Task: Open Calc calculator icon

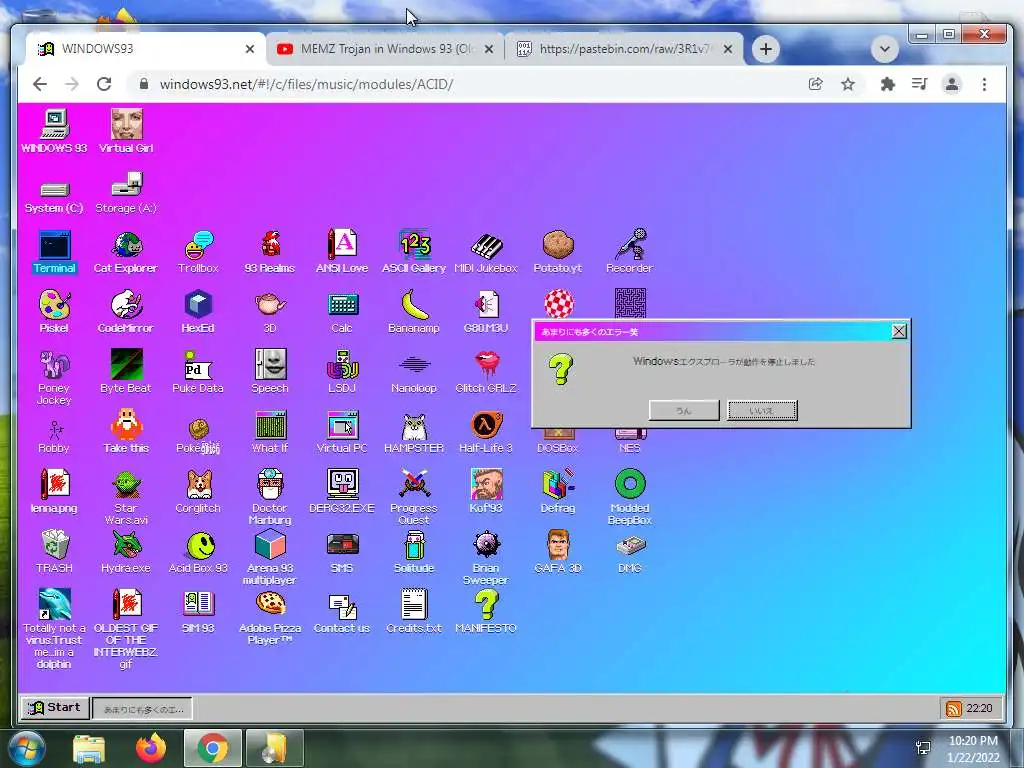Action: pyautogui.click(x=342, y=312)
